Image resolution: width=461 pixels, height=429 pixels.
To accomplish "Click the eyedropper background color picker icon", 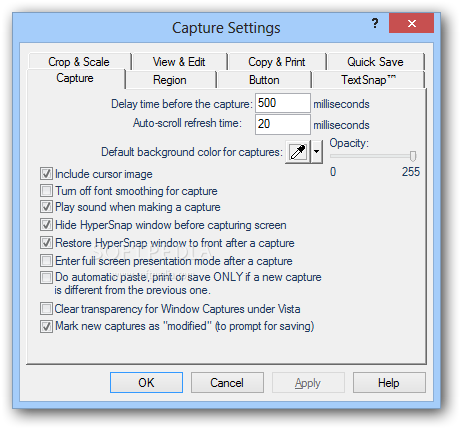I will pos(298,152).
